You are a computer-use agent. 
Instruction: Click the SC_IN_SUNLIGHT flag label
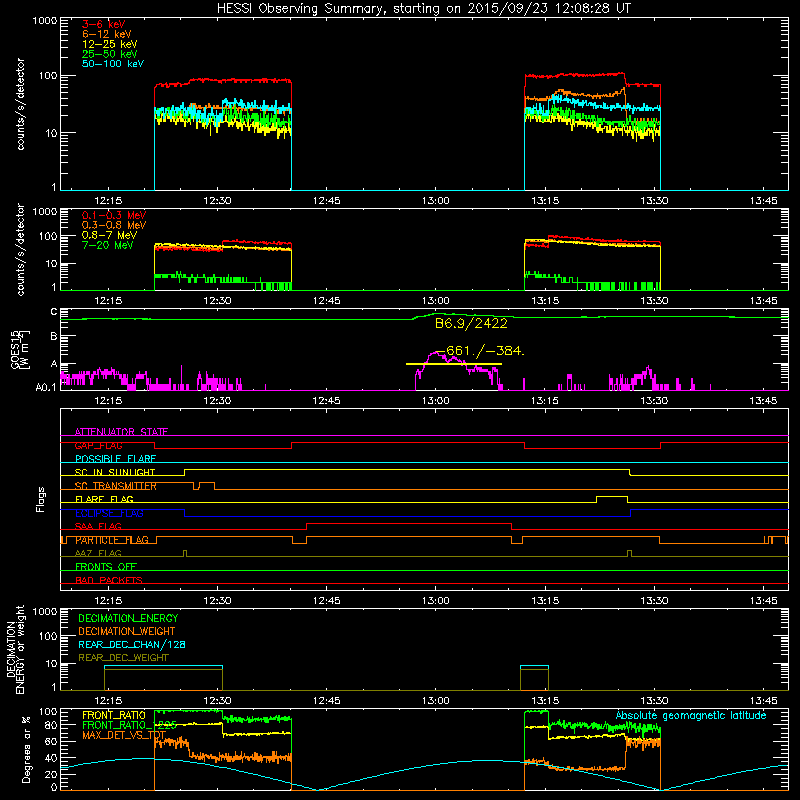tap(115, 472)
